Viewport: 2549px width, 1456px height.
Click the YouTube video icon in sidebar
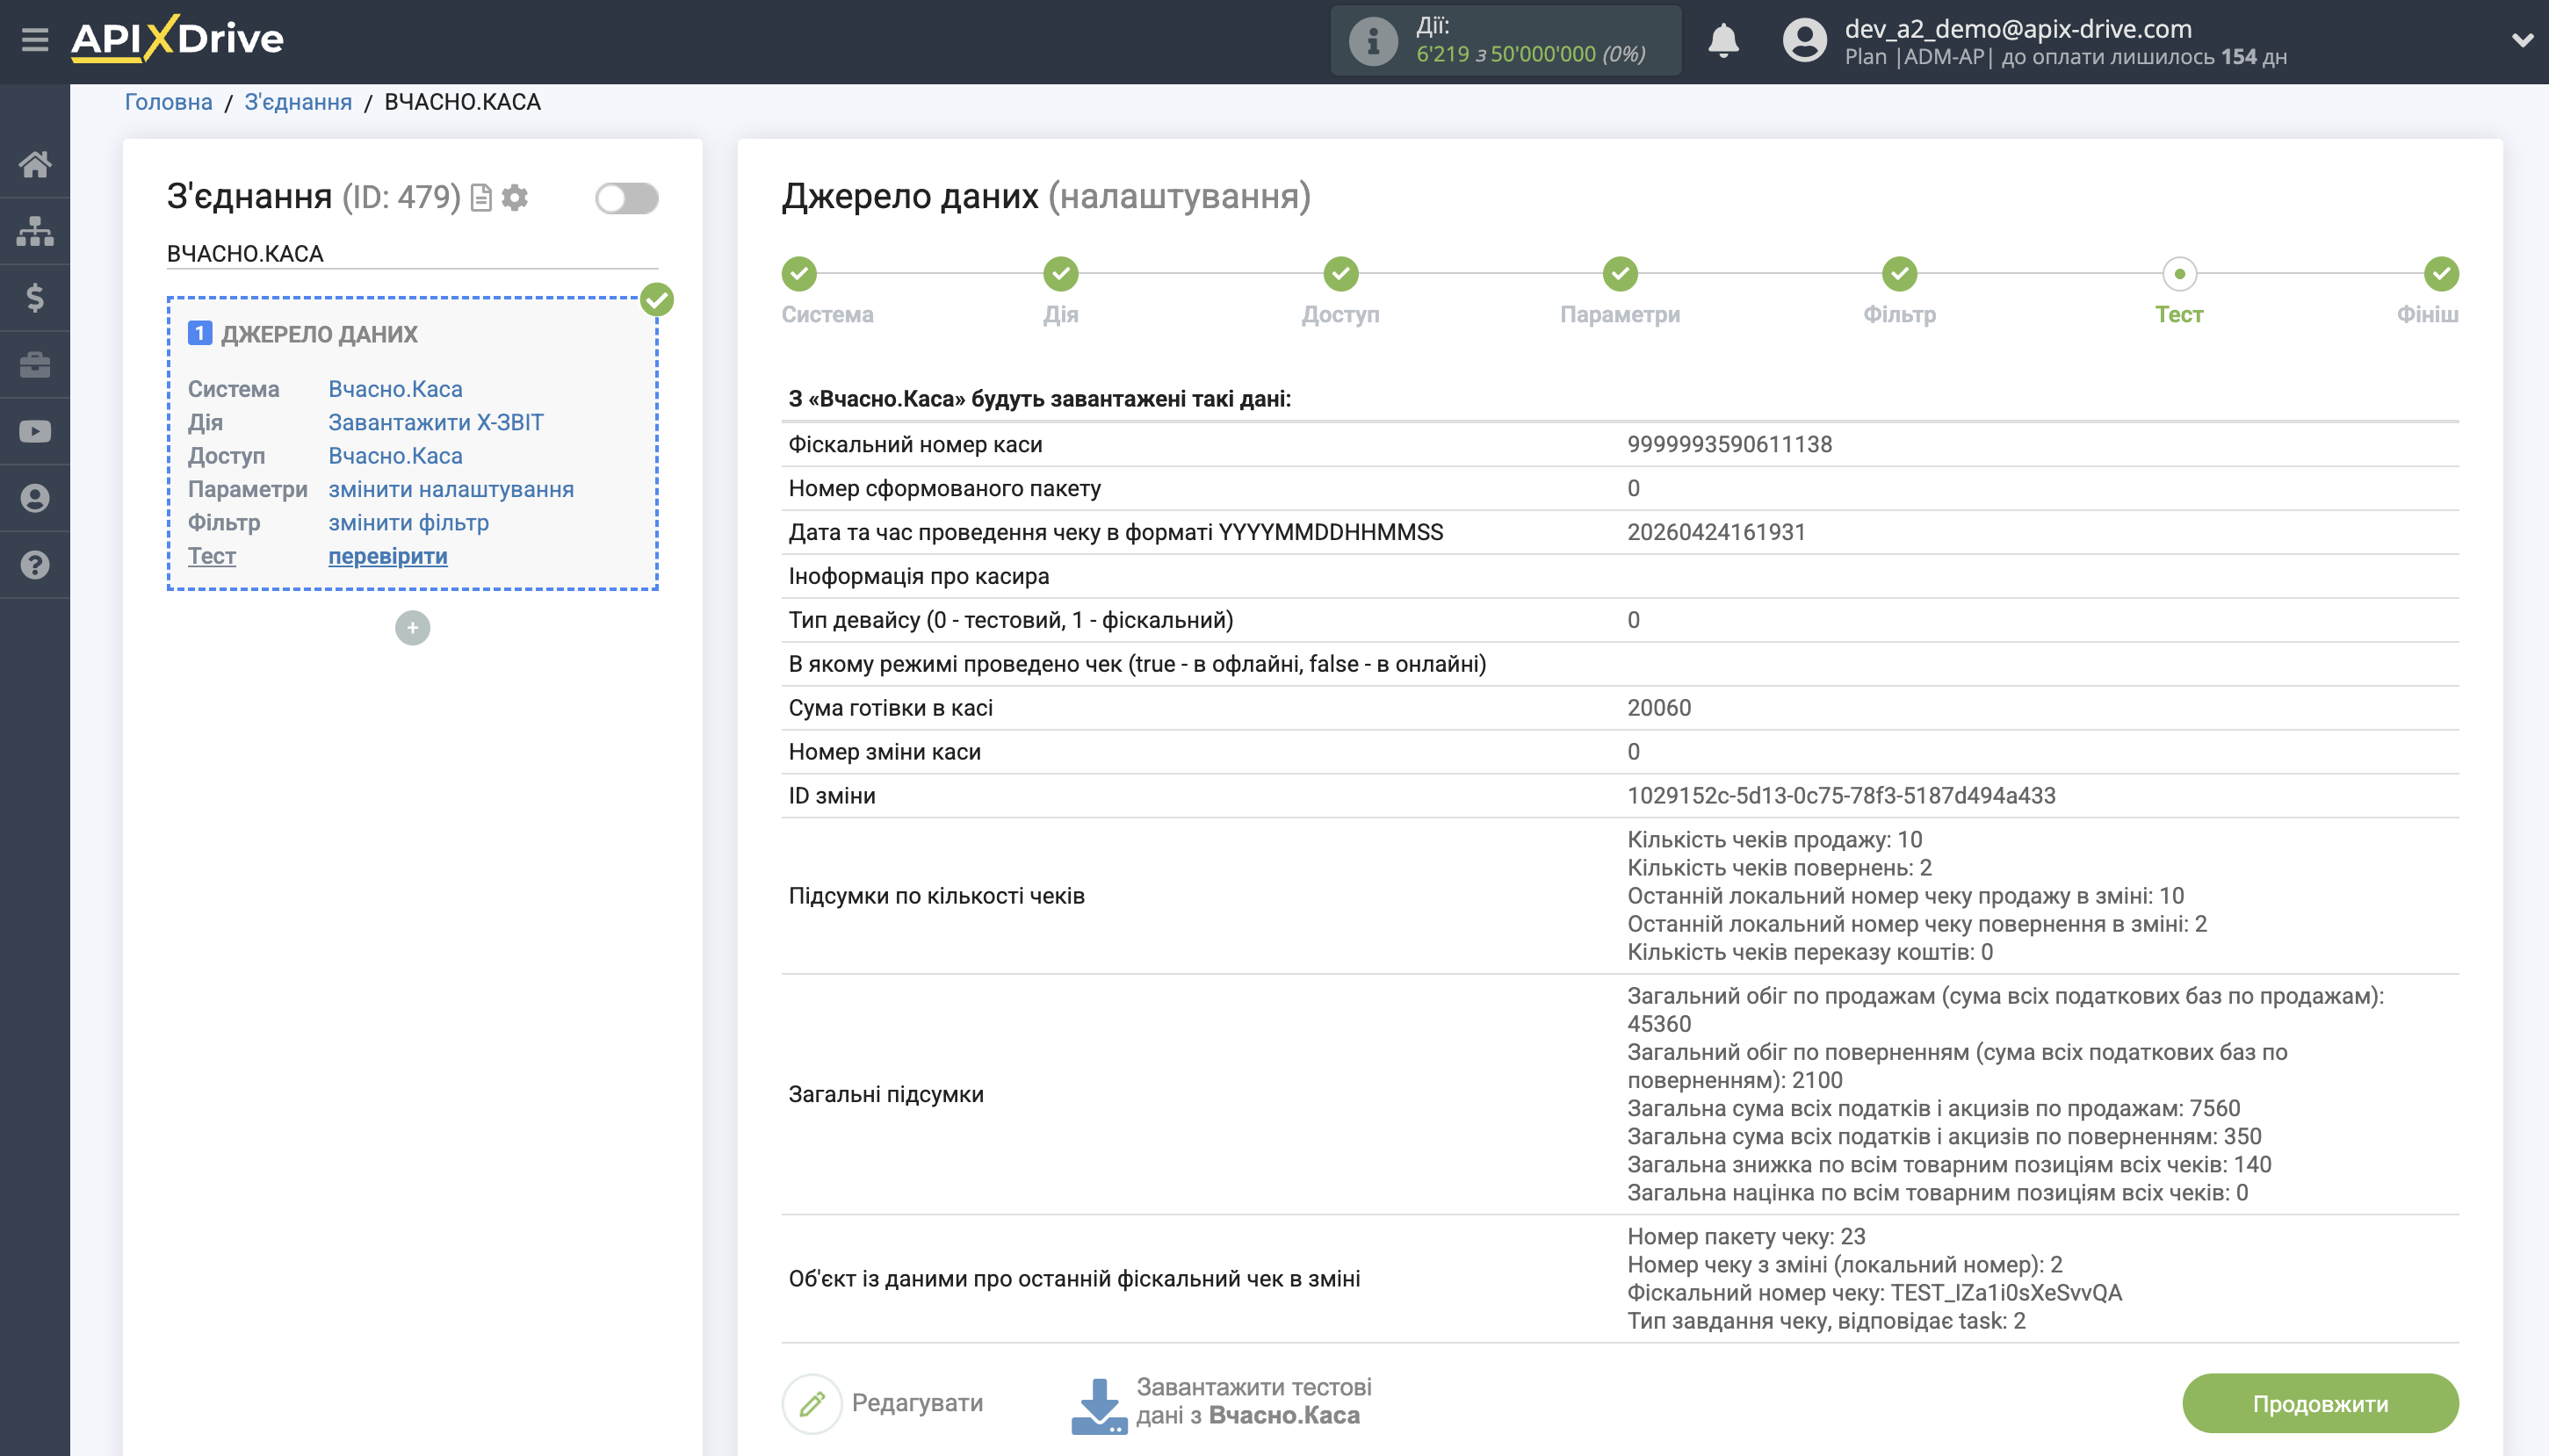tap(35, 431)
